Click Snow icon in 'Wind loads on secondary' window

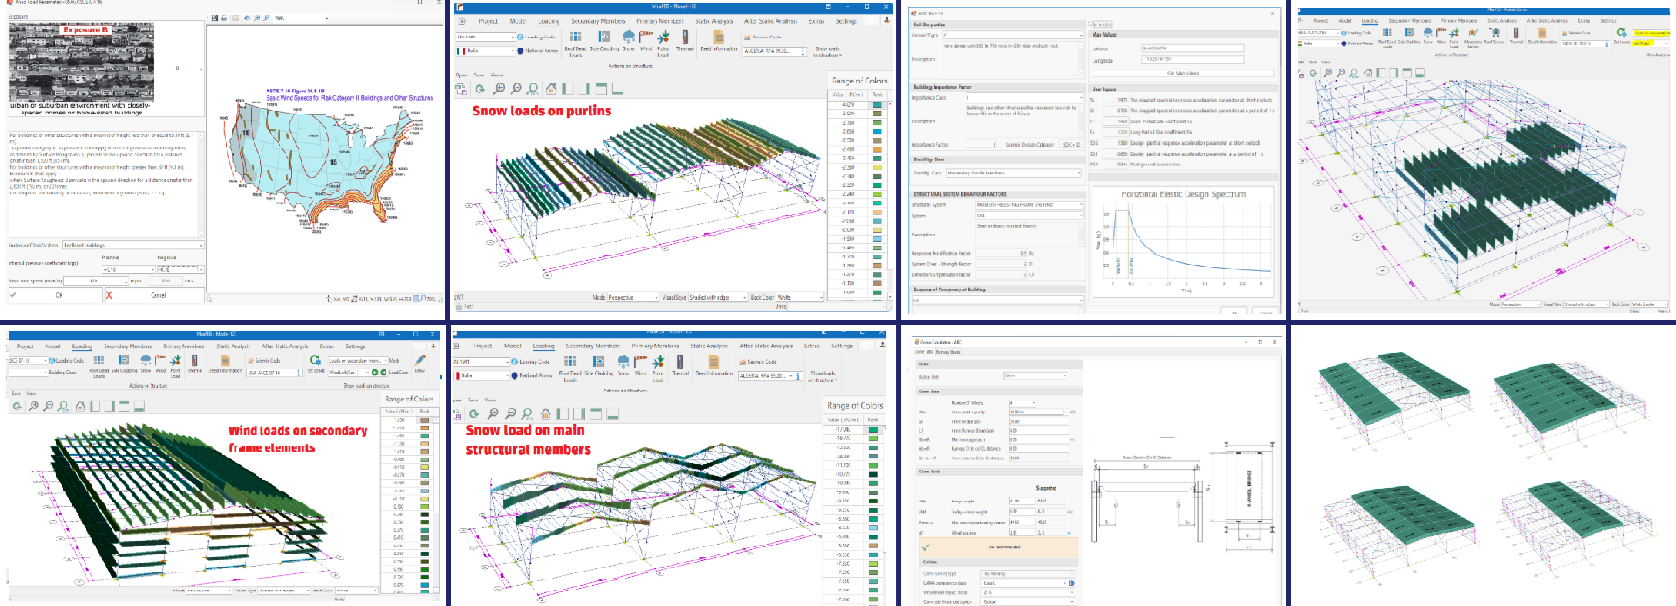point(145,360)
